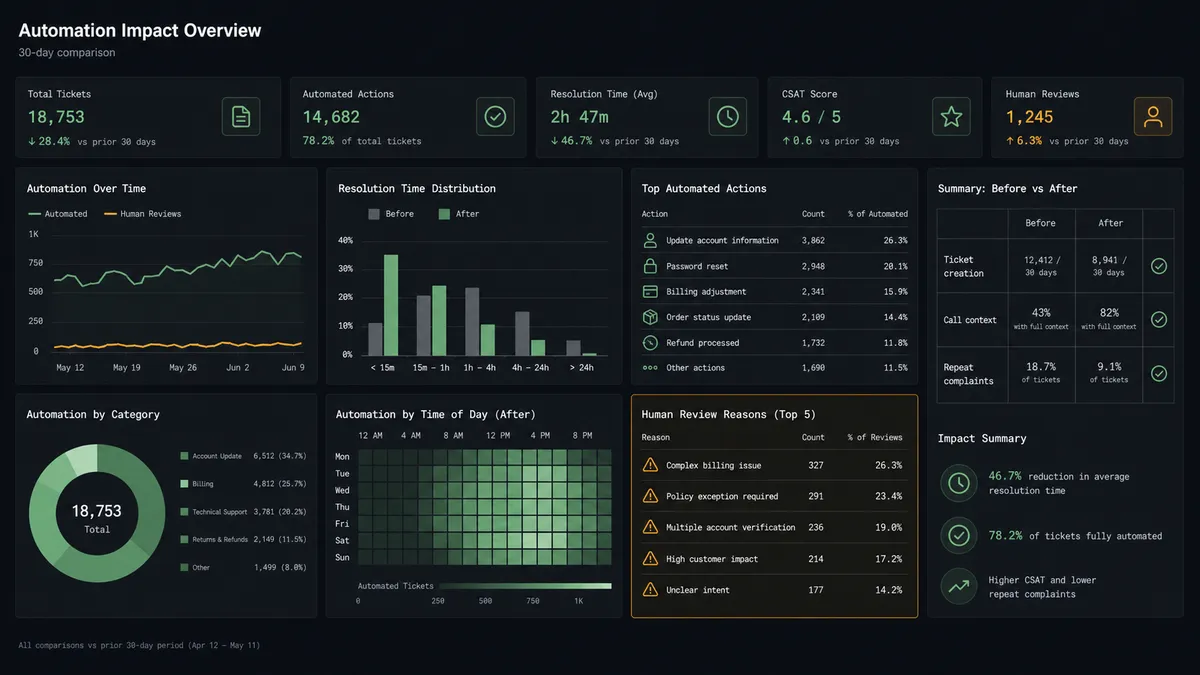Toggle the Before legend in Resolution Time Distribution
The image size is (1200, 675).
[391, 214]
